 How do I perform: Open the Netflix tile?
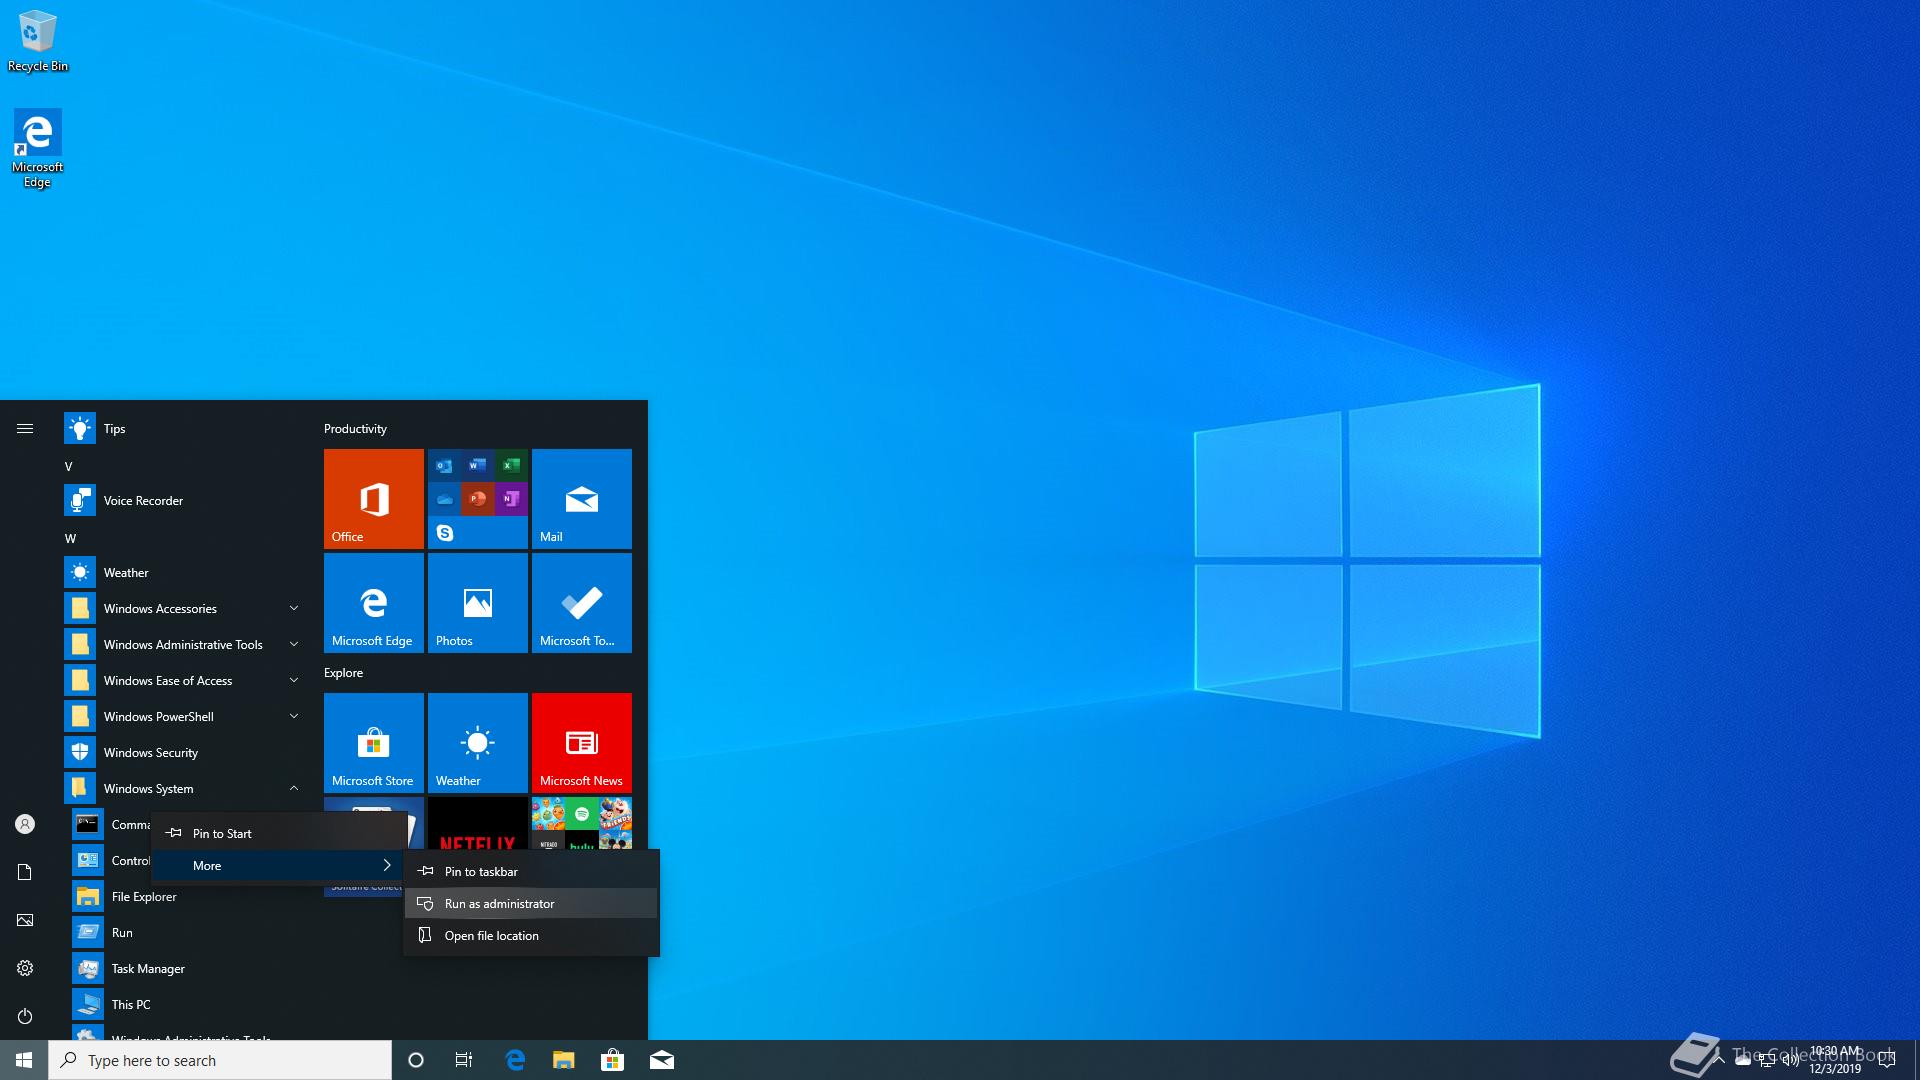478,823
